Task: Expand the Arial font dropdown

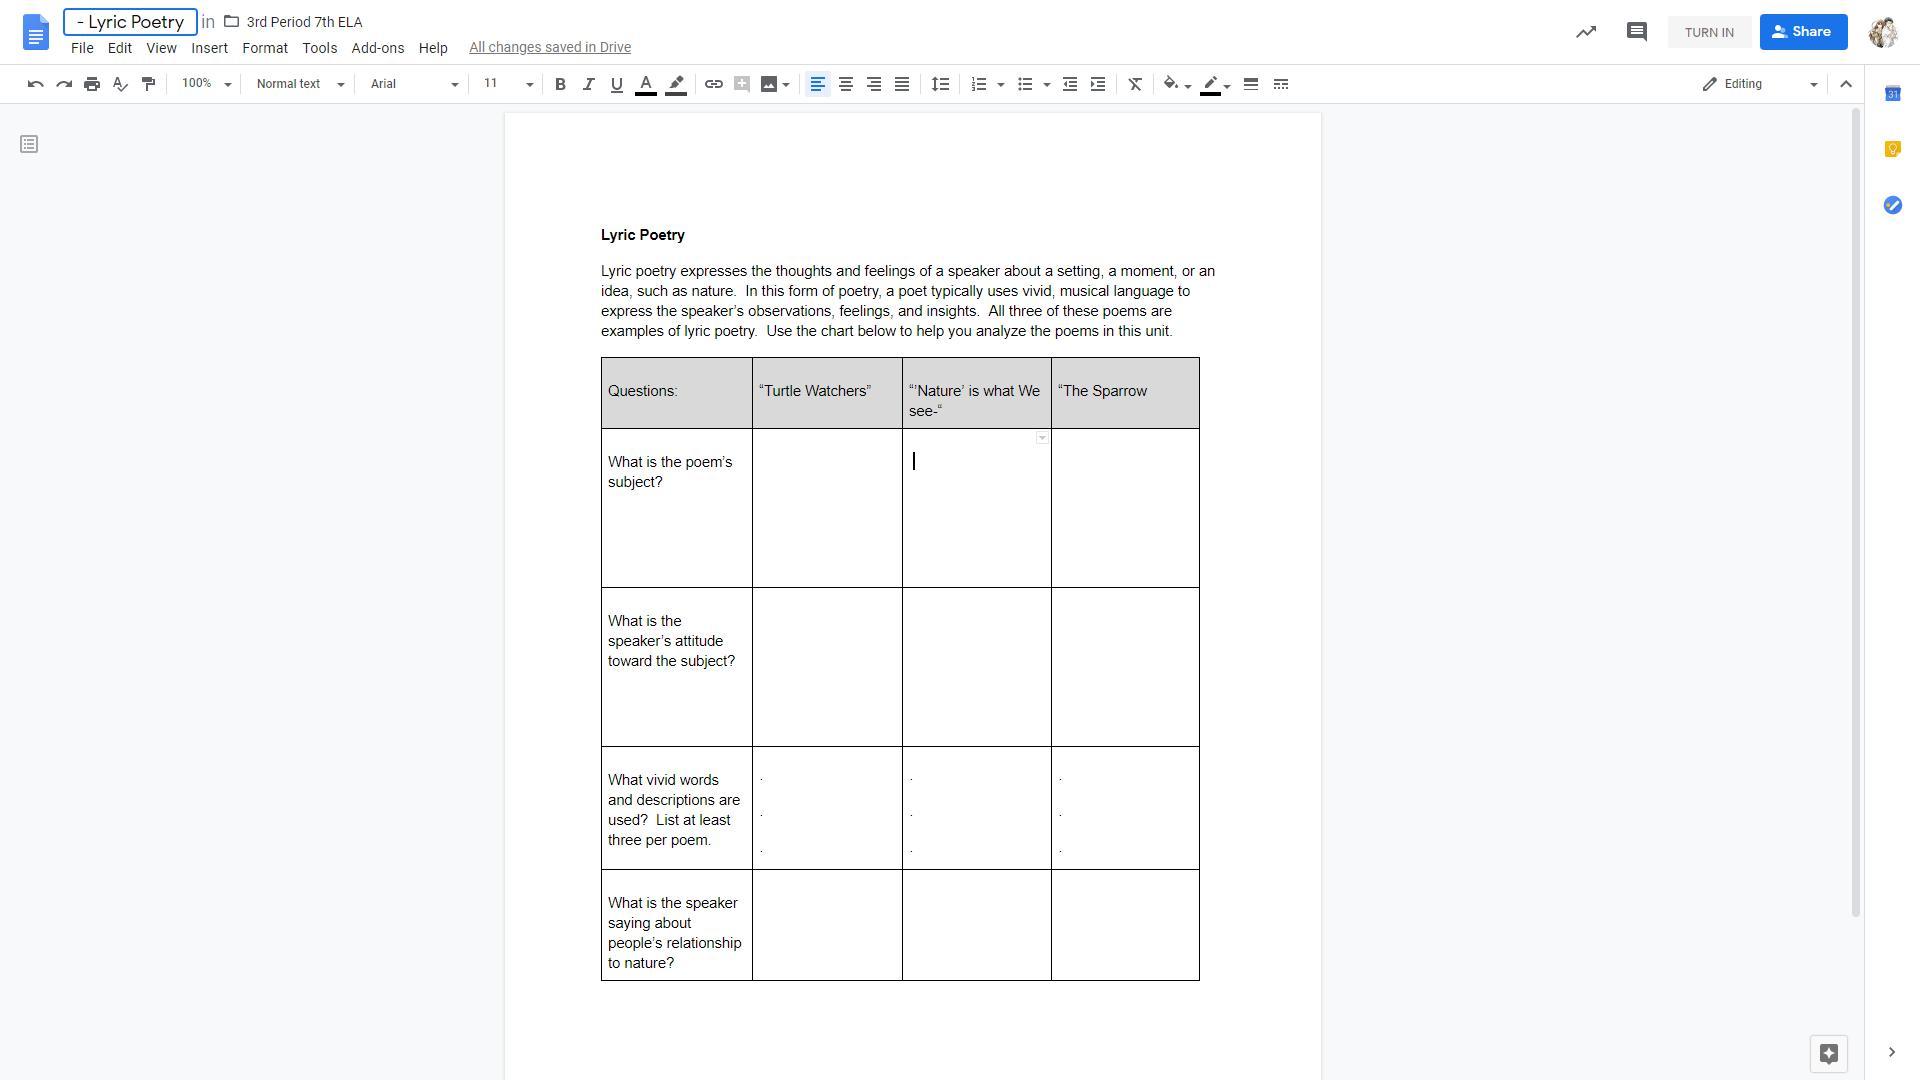Action: [x=413, y=84]
